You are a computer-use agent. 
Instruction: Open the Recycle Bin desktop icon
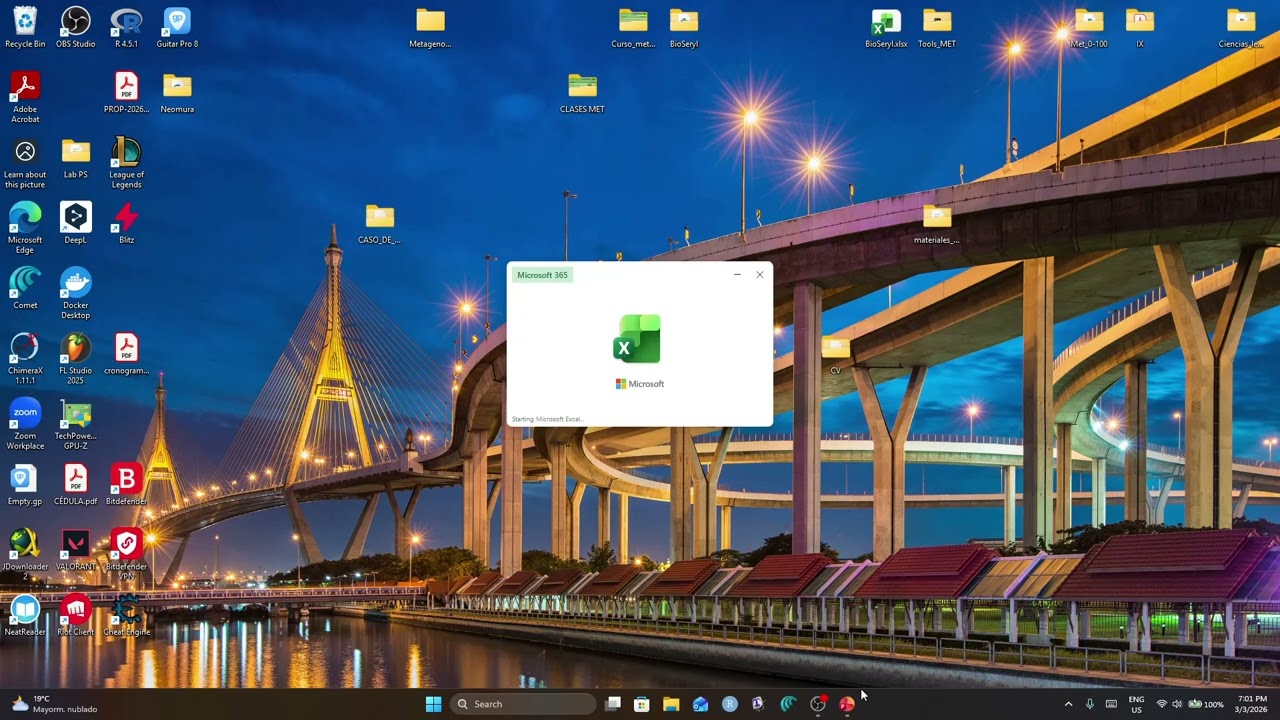click(25, 28)
